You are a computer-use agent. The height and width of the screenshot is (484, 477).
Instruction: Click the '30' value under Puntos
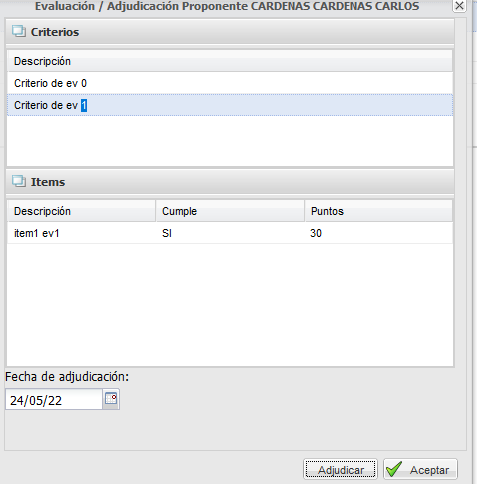(x=316, y=233)
